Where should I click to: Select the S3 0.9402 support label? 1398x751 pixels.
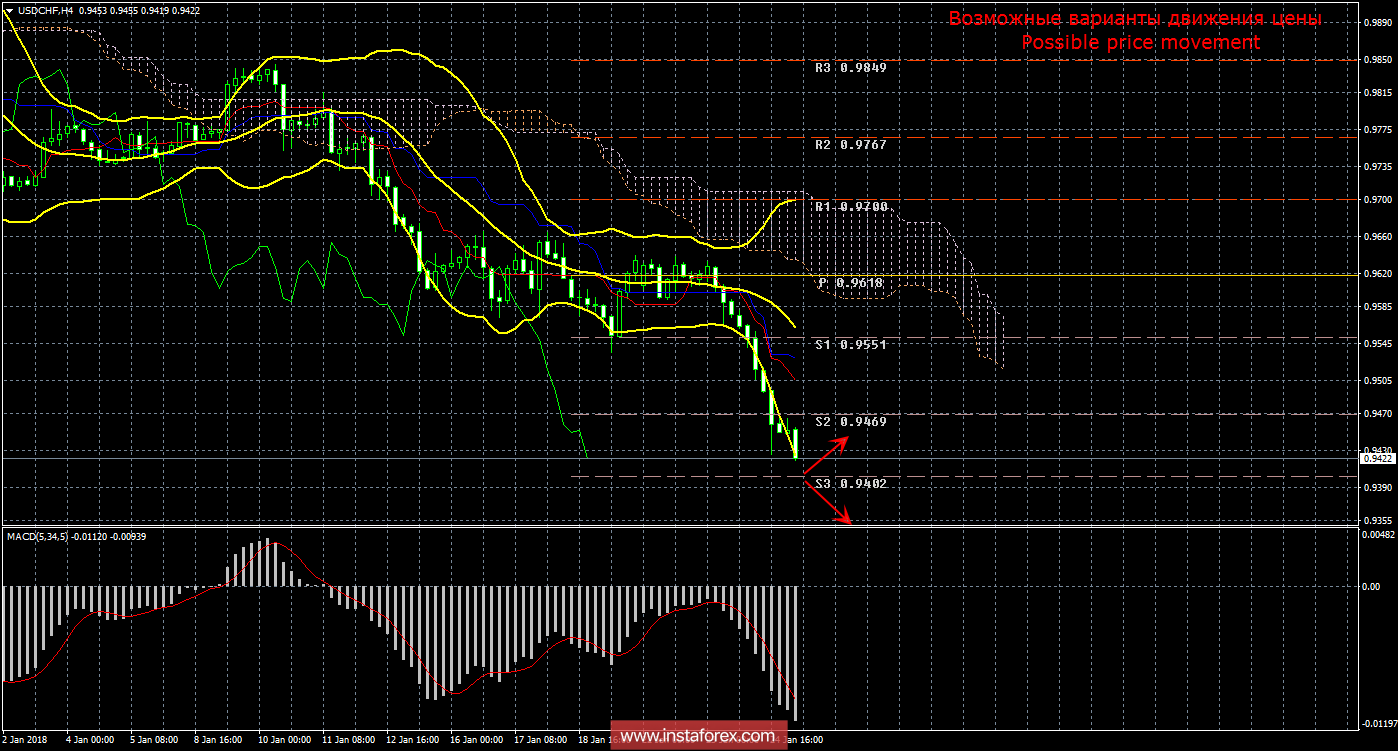pyautogui.click(x=850, y=484)
